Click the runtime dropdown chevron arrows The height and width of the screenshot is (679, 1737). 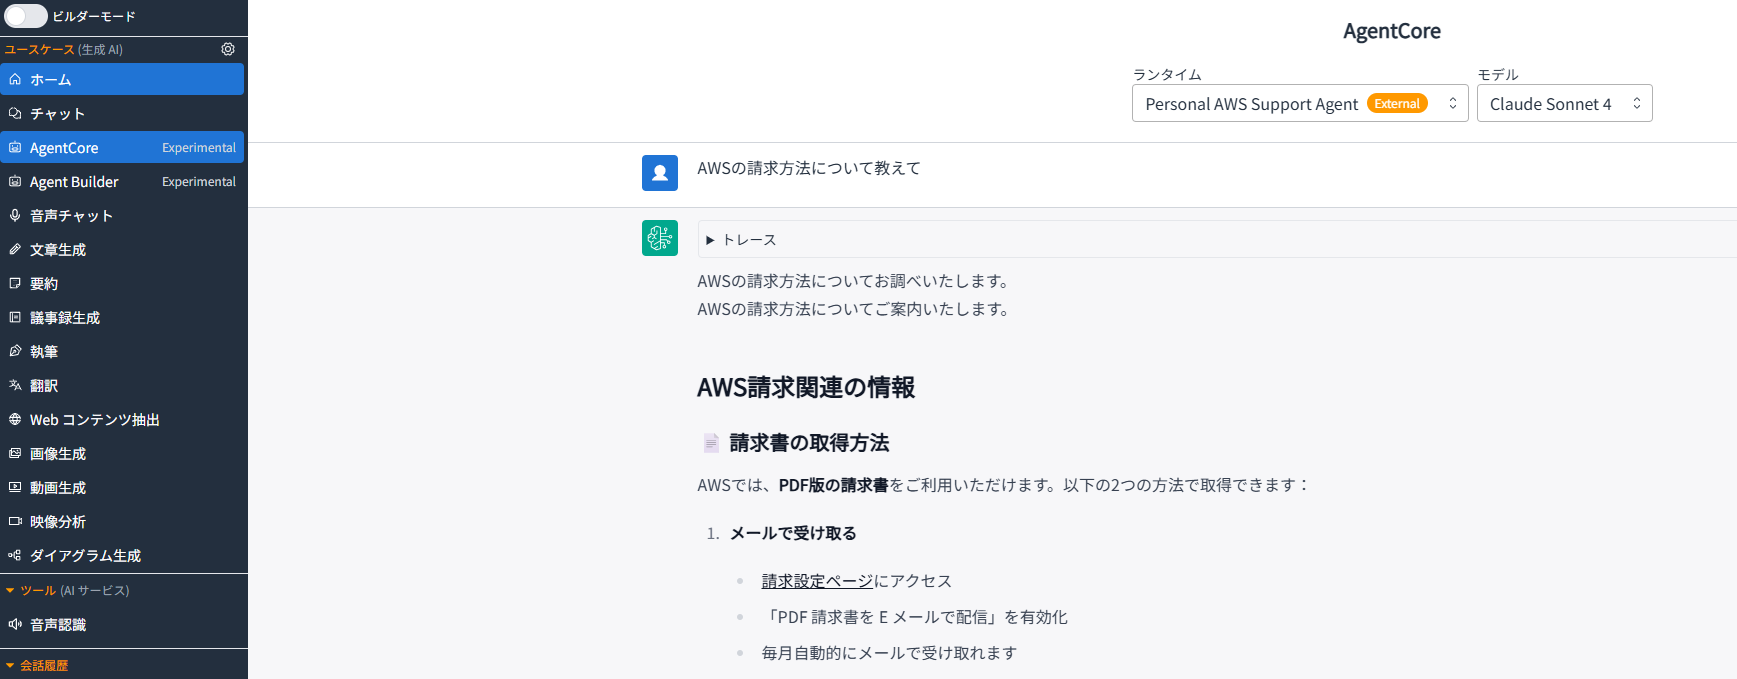point(1453,103)
